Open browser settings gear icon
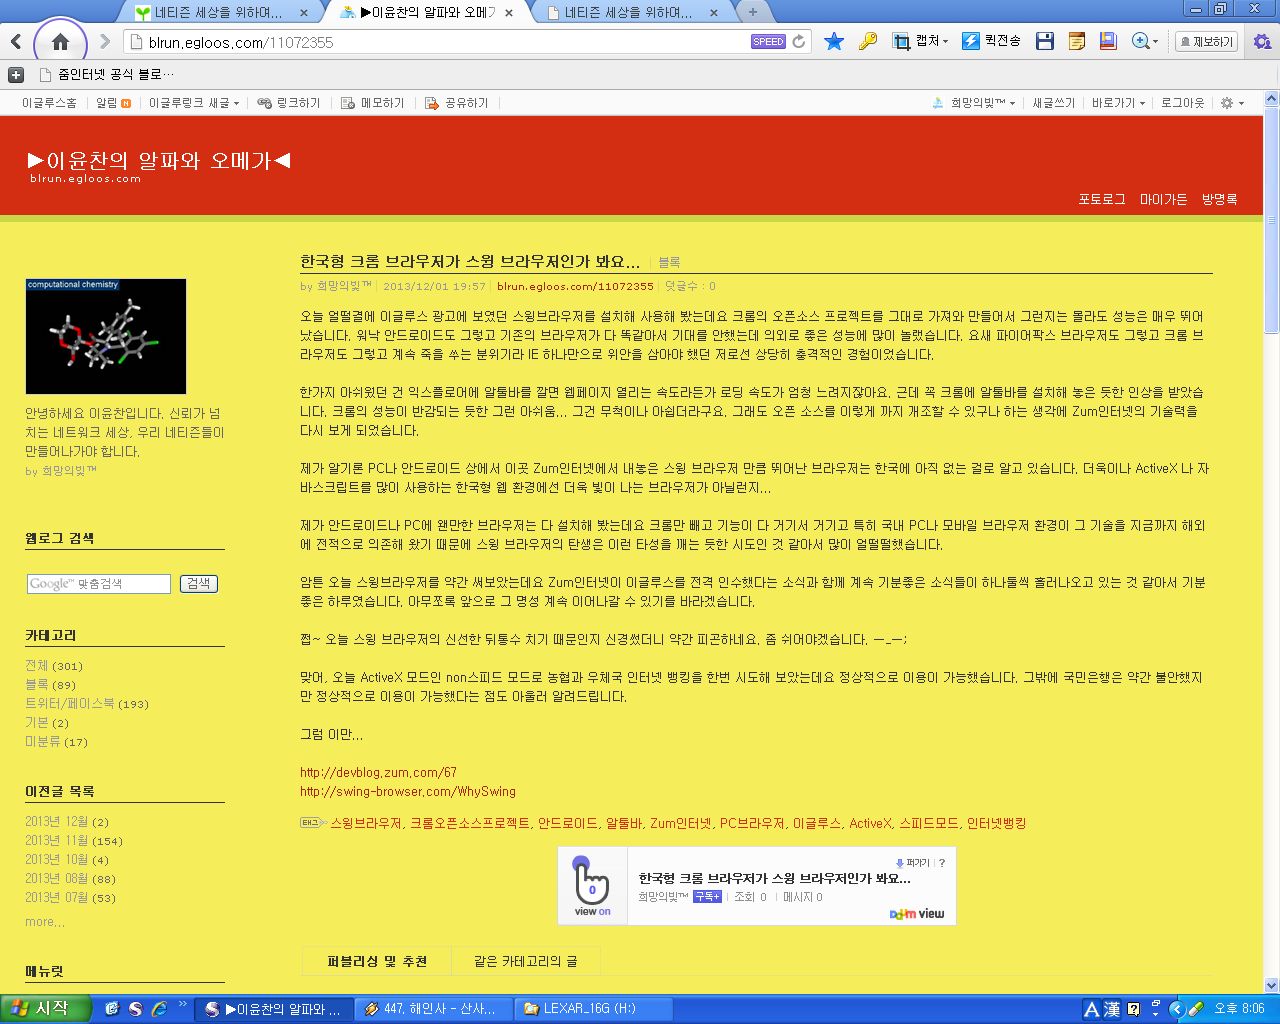Image resolution: width=1280 pixels, height=1024 pixels. click(1262, 42)
